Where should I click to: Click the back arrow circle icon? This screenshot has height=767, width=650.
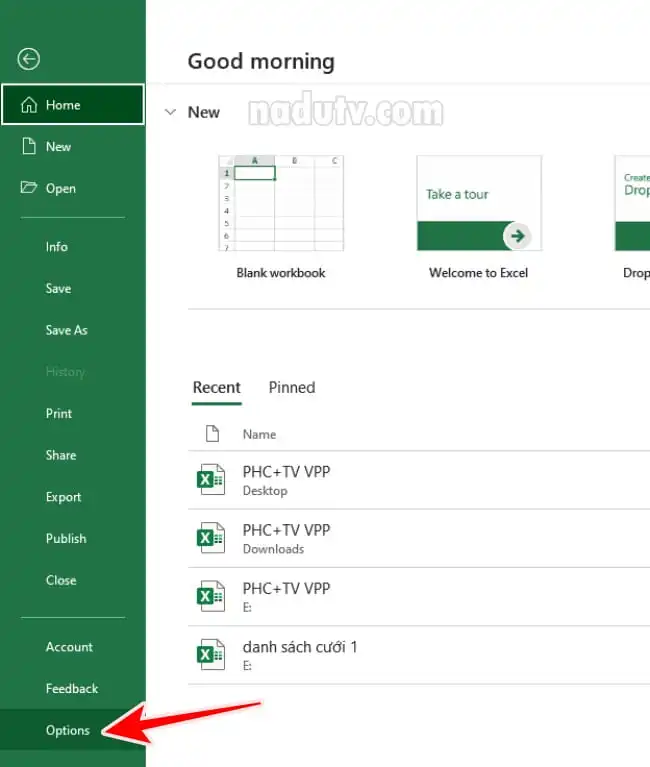[28, 59]
